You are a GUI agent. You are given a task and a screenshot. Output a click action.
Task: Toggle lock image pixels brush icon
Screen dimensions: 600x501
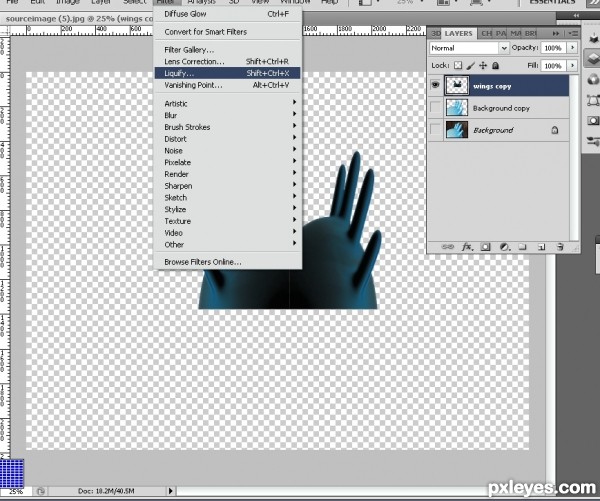pyautogui.click(x=470, y=65)
